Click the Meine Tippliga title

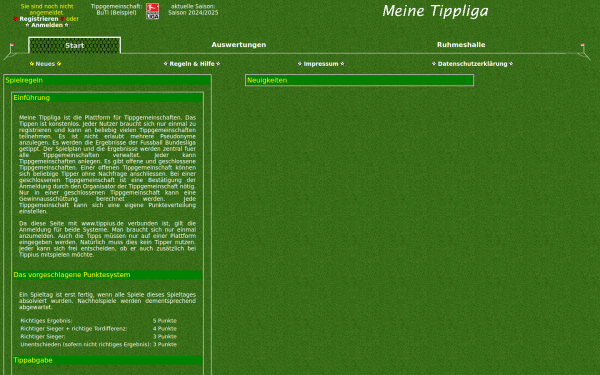(435, 11)
